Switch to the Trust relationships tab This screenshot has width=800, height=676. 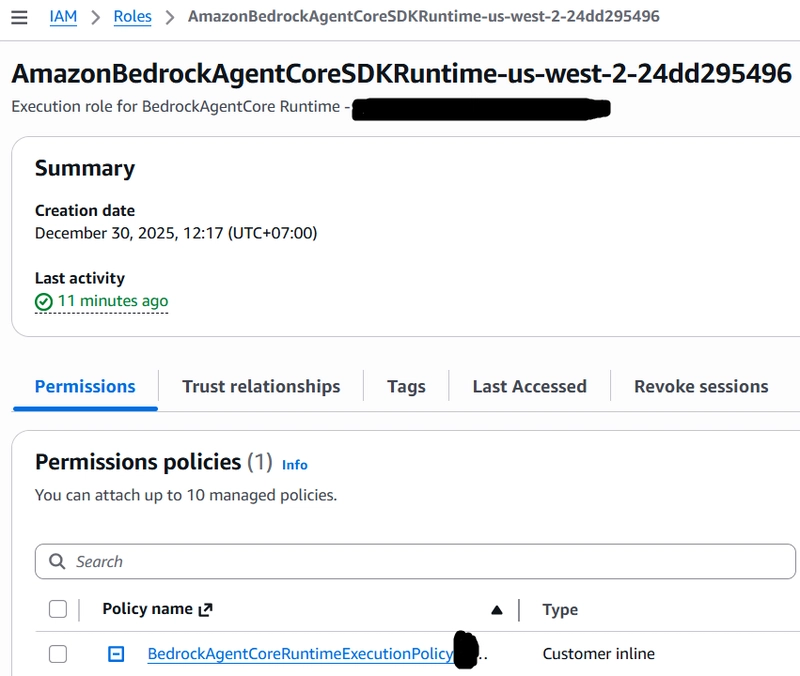(261, 386)
